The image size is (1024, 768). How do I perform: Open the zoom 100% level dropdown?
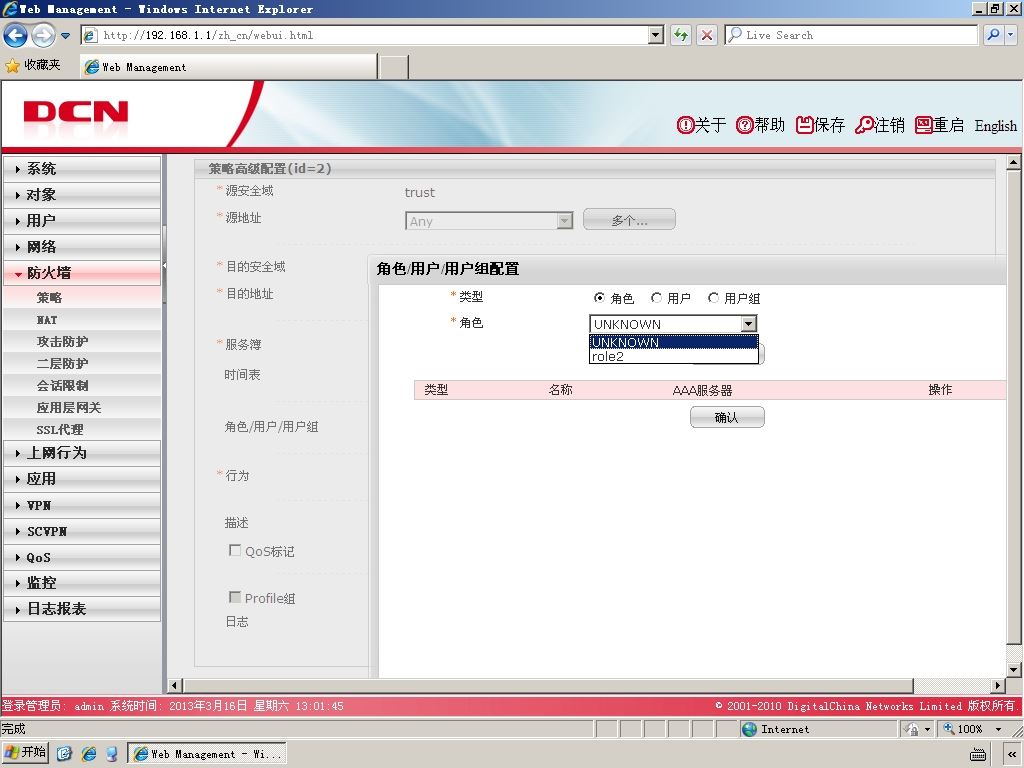[x=999, y=729]
